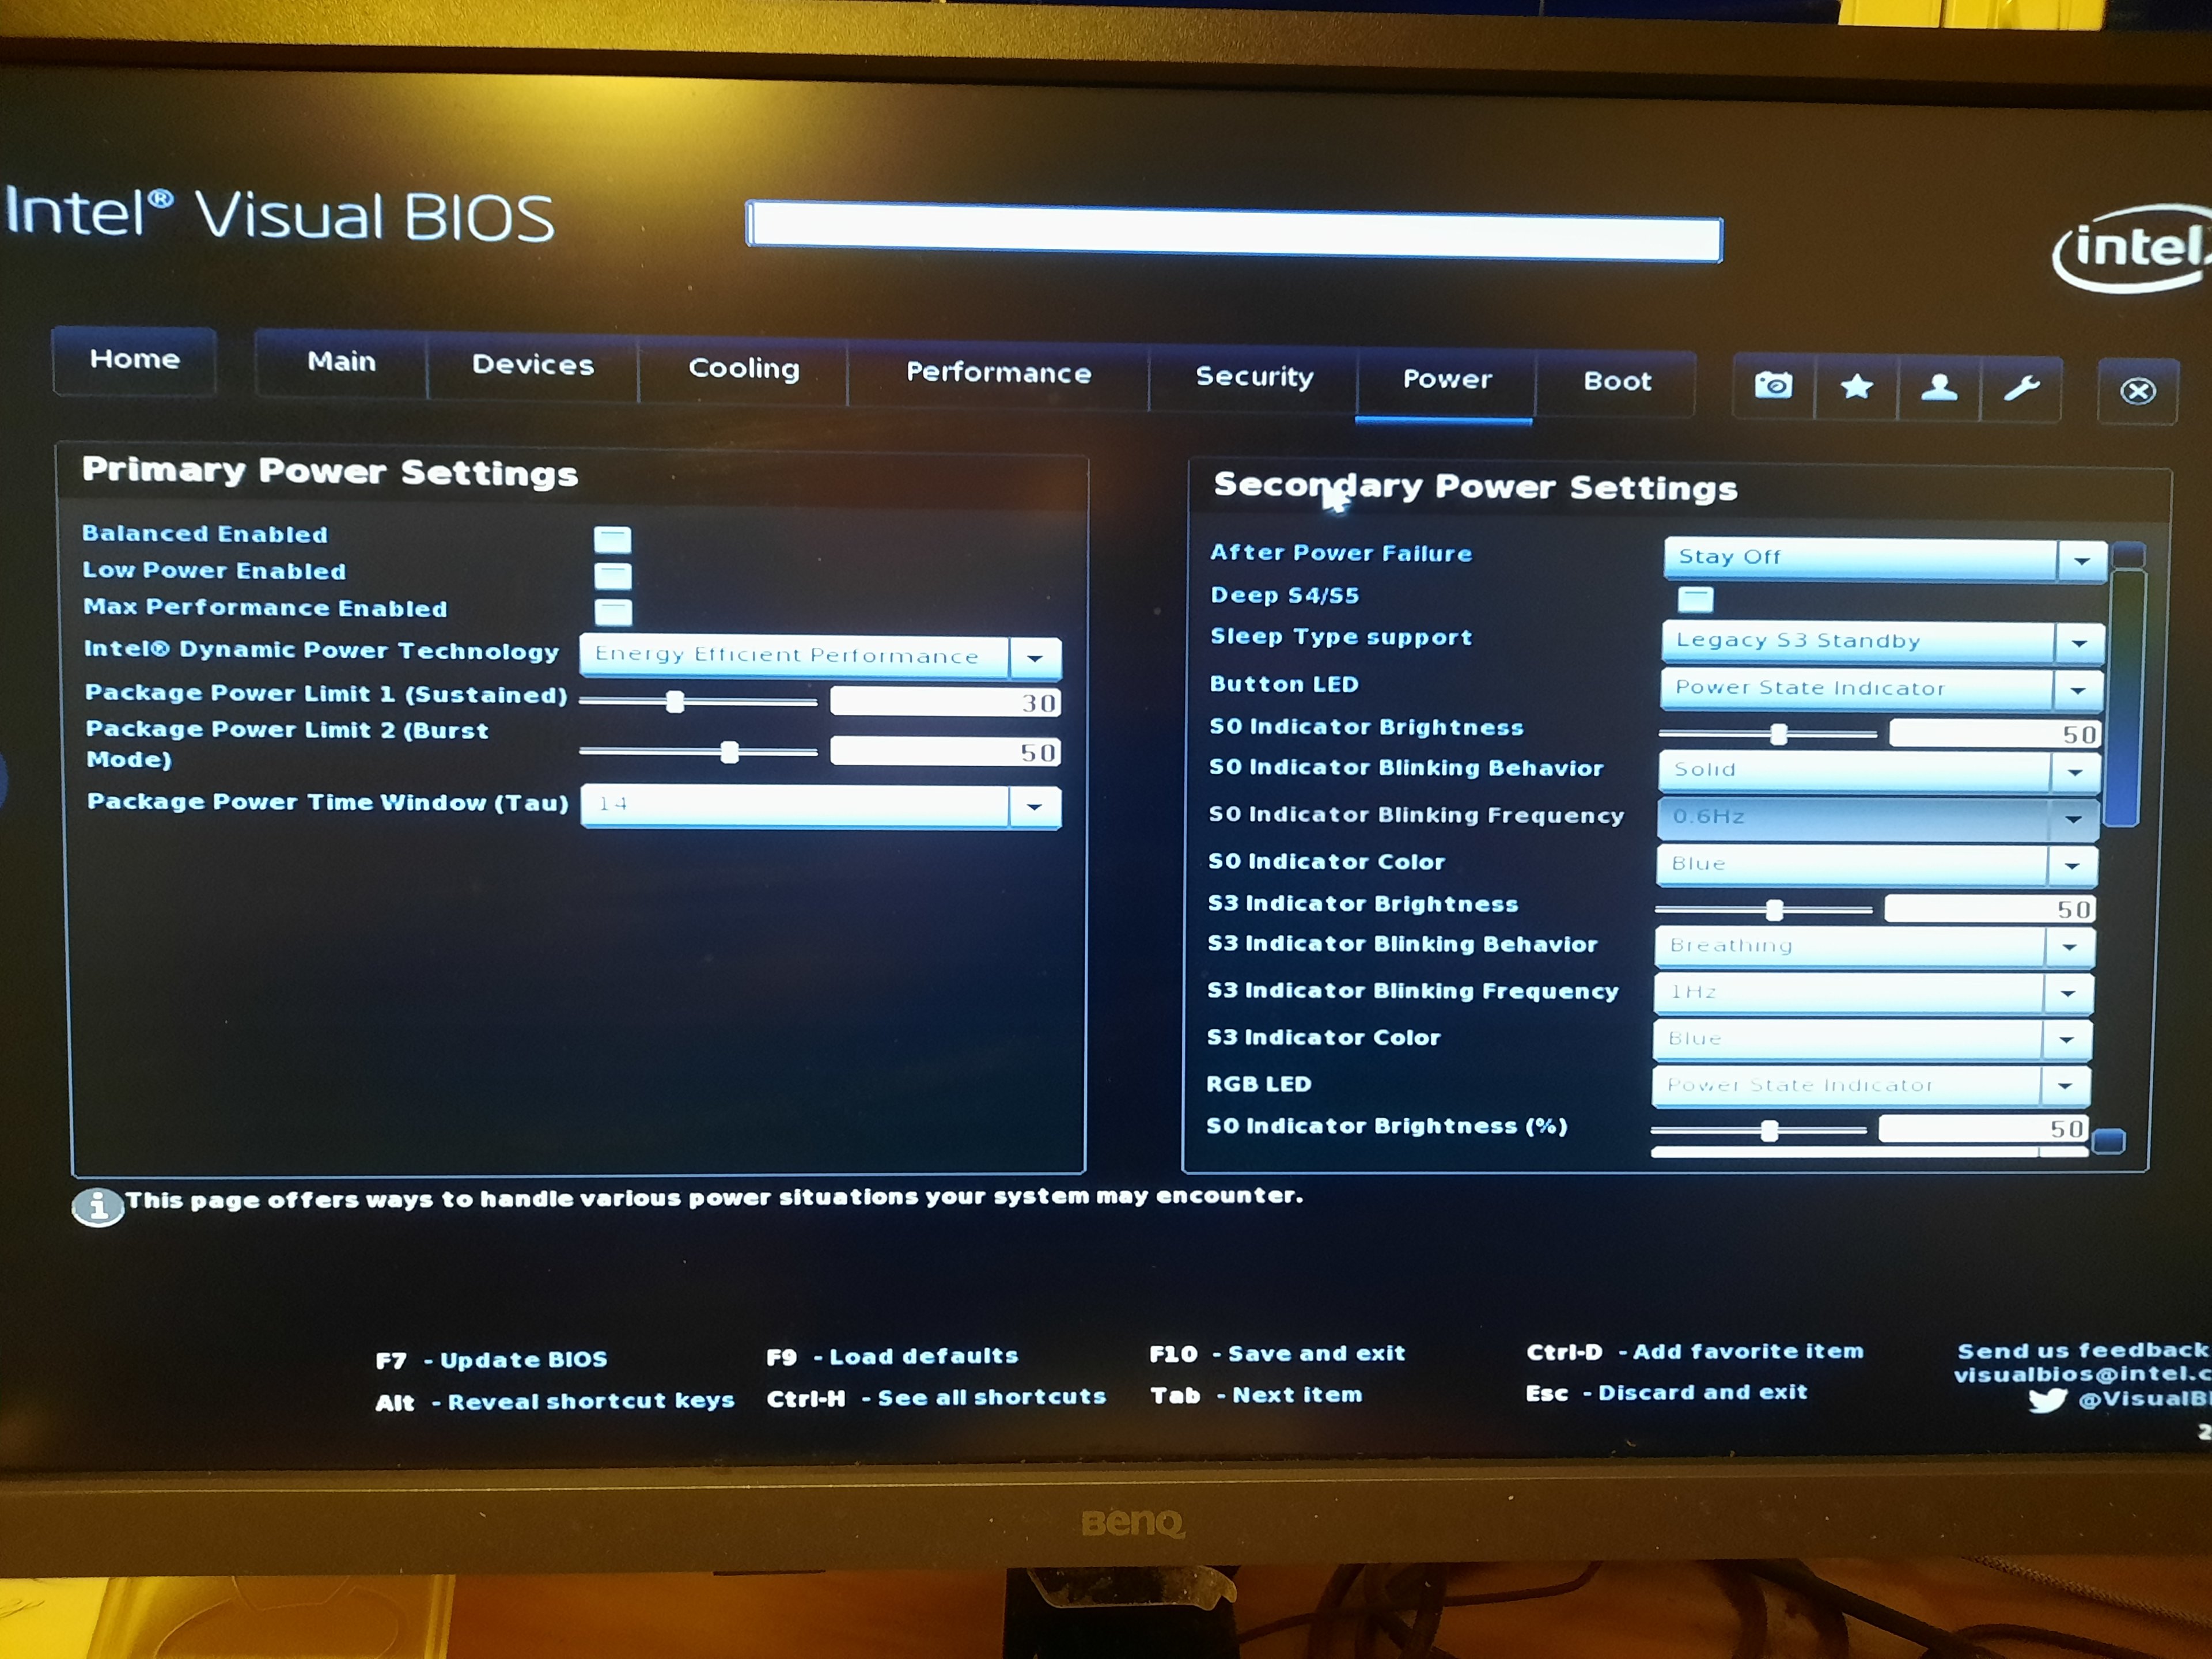Screen dimensions: 2212x1659
Task: Open settings via the wrench icon
Action: tap(2021, 388)
